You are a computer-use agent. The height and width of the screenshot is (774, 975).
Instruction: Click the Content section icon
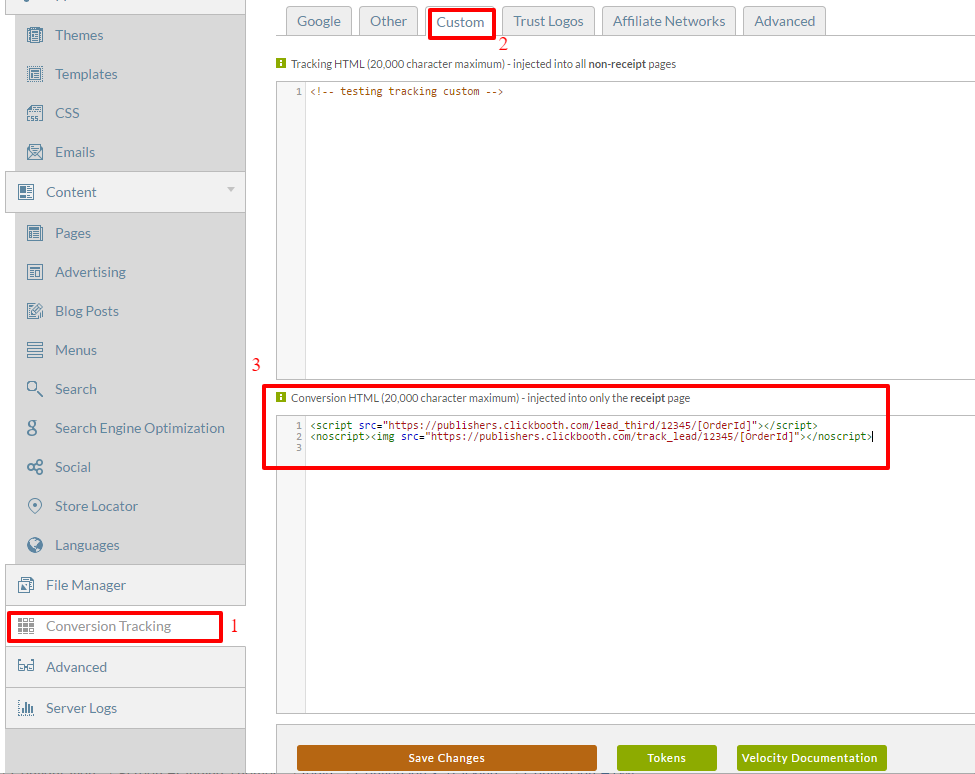point(26,192)
